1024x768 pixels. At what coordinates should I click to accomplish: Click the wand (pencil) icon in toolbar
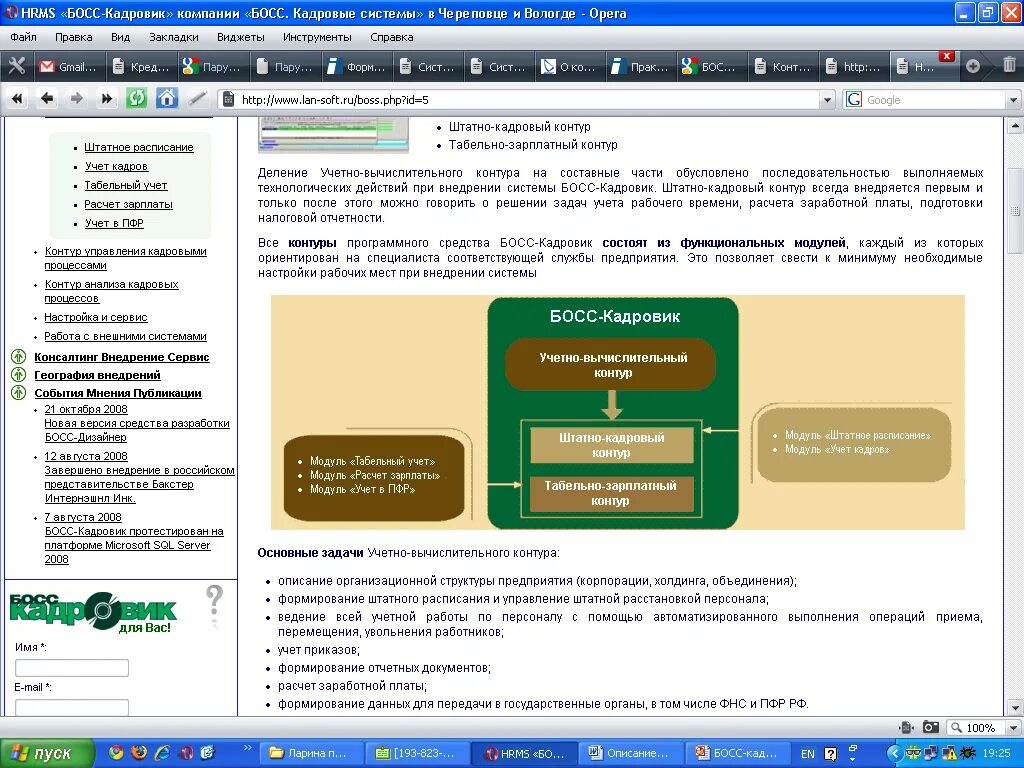coord(197,99)
